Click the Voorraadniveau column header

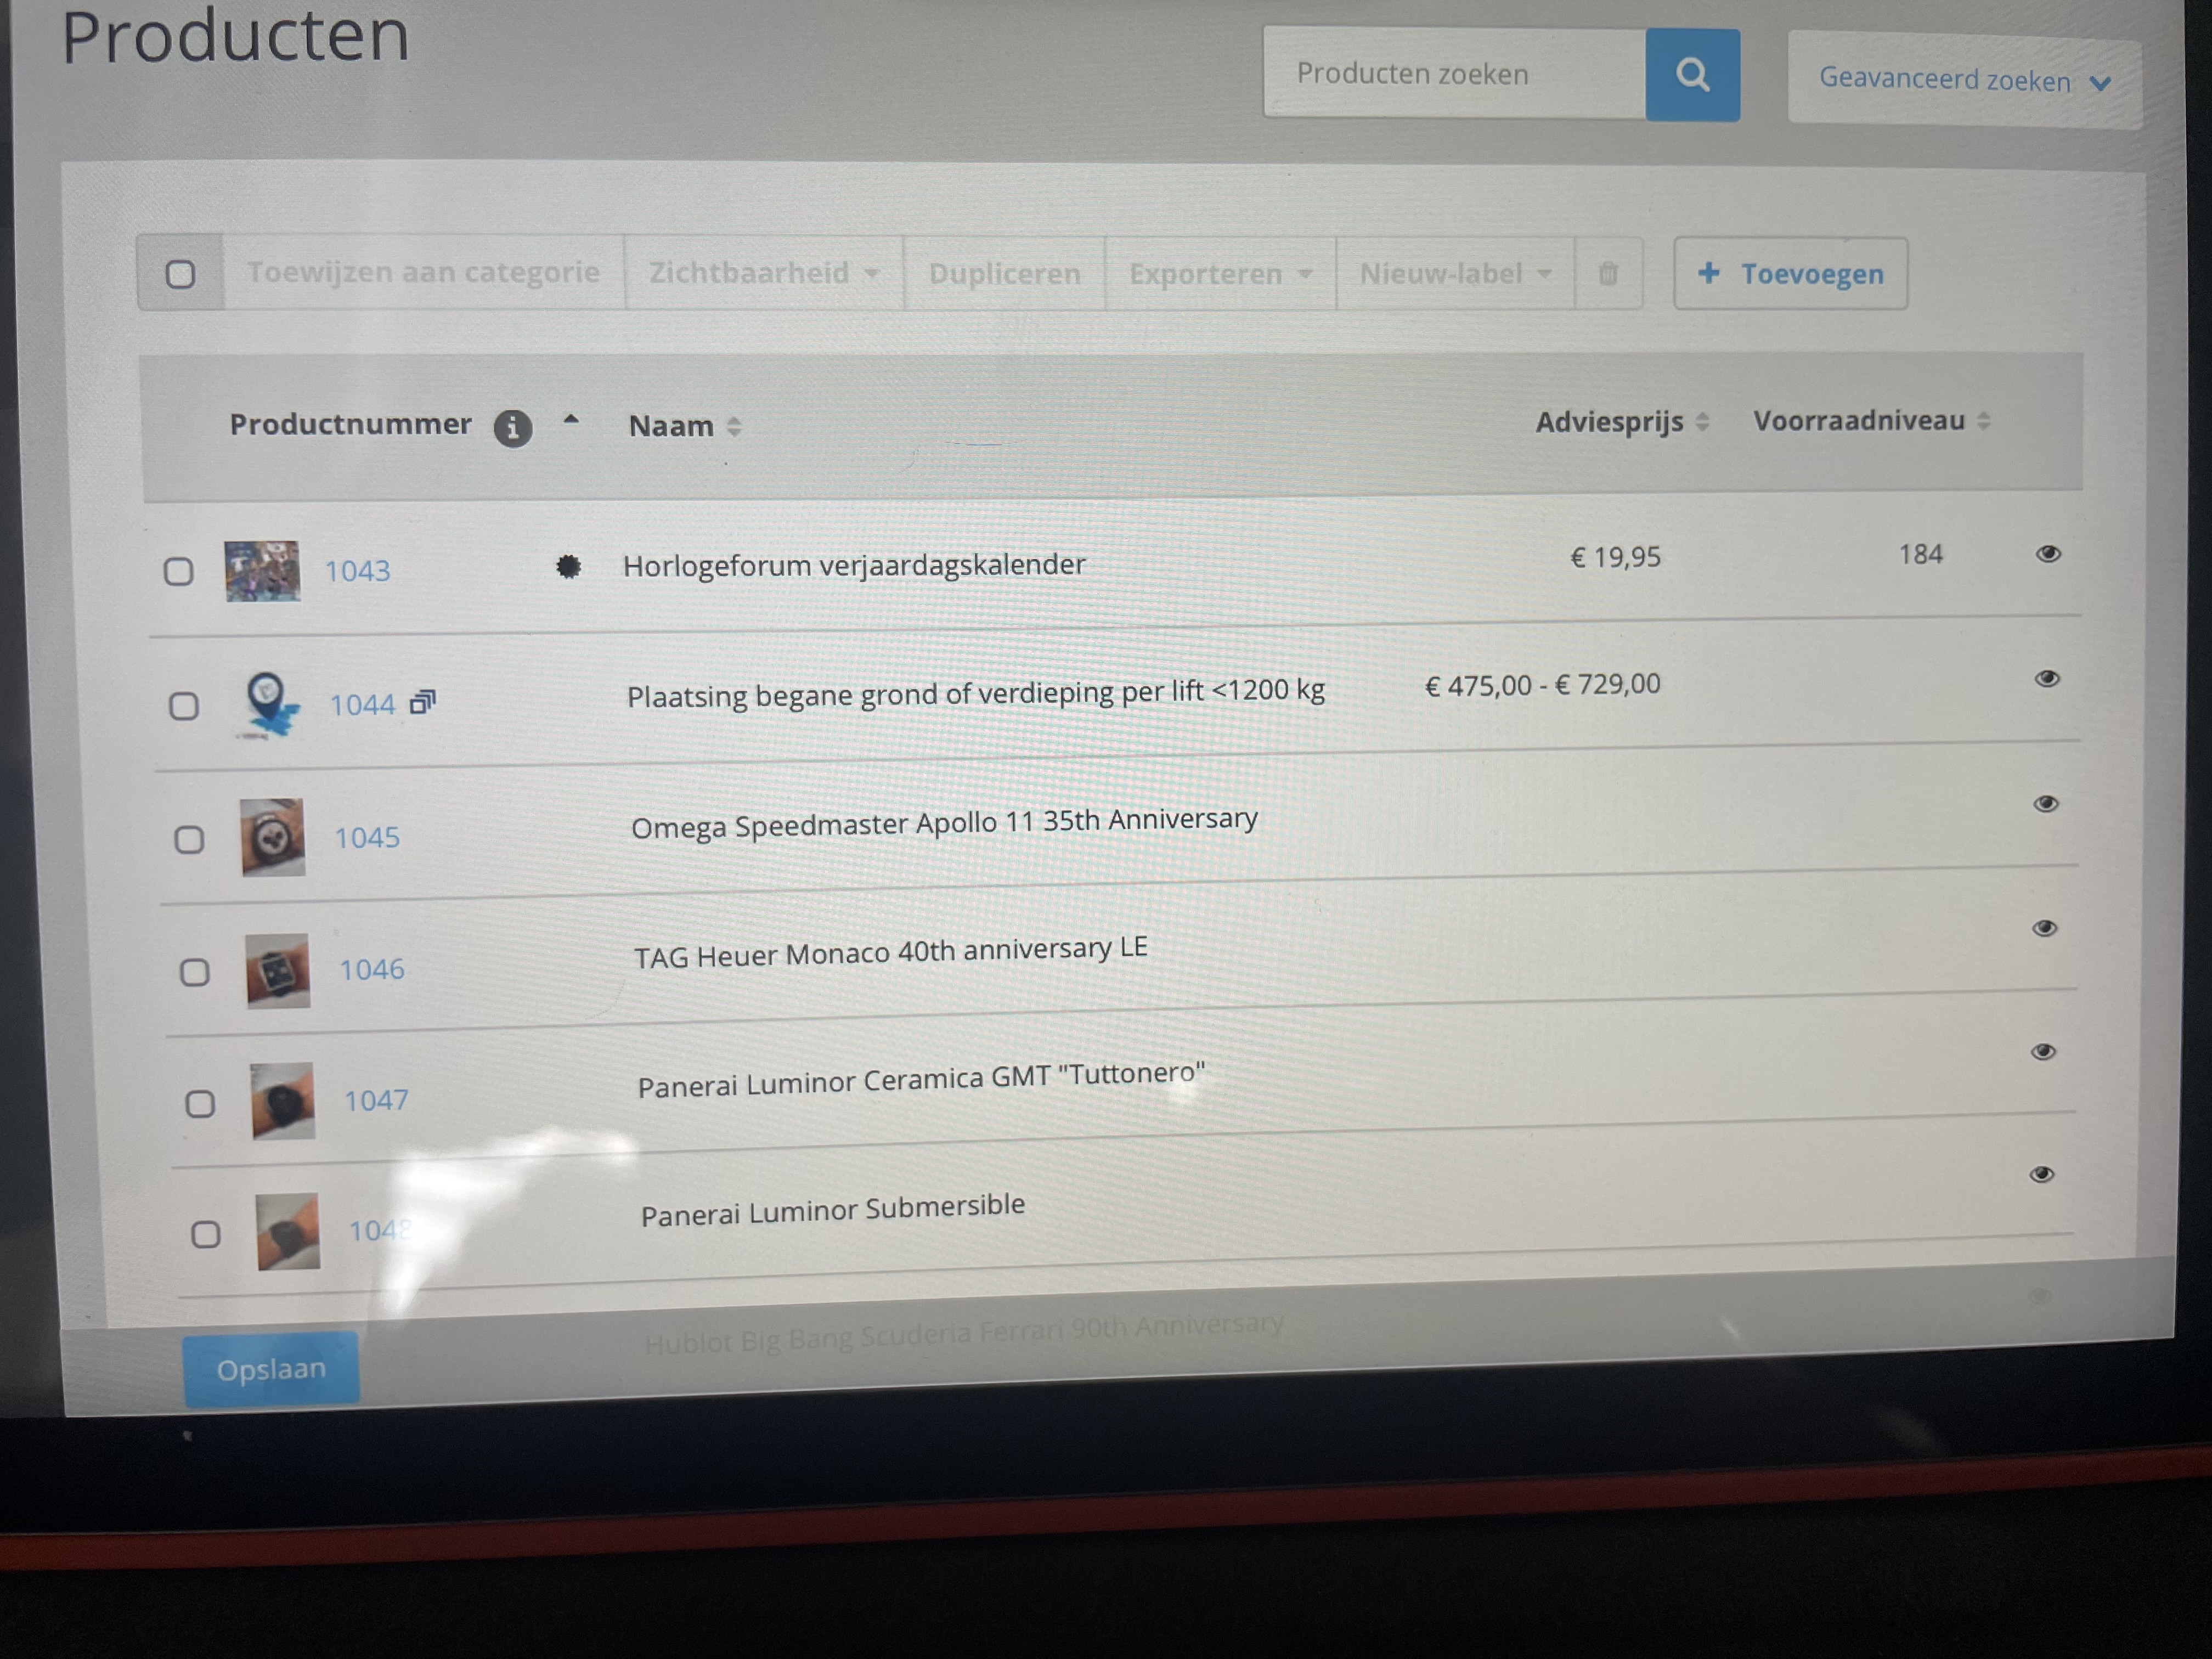click(x=1859, y=421)
